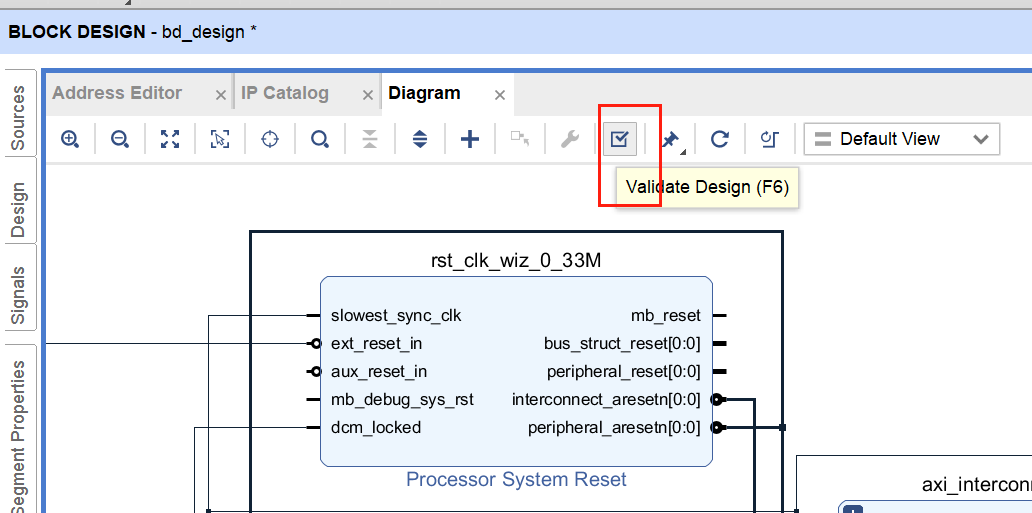This screenshot has height=513, width=1032.
Task: Click the peripheral_reset[0:0] port
Action: pos(624,371)
